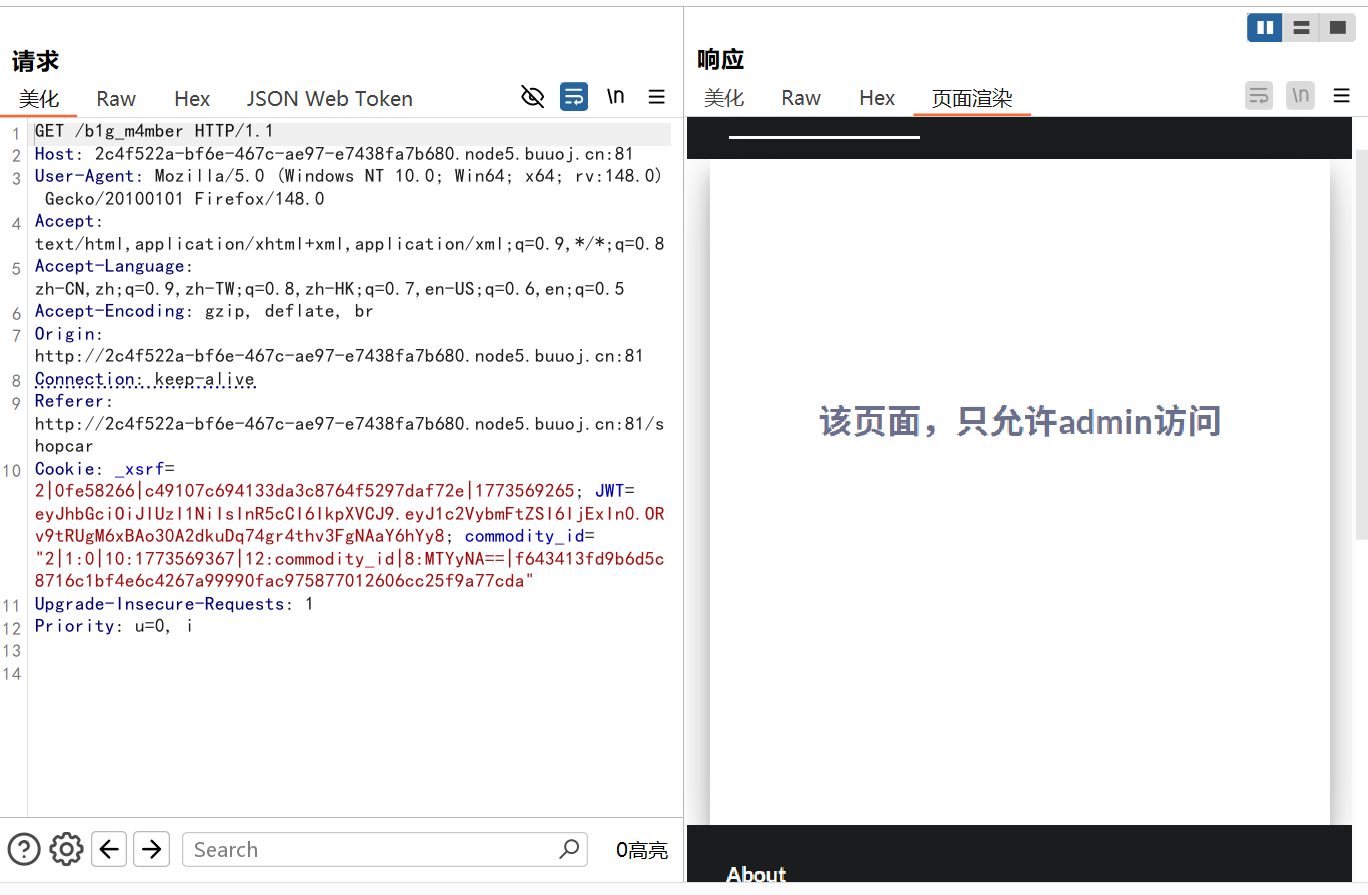Select response 美化 tab

point(724,98)
